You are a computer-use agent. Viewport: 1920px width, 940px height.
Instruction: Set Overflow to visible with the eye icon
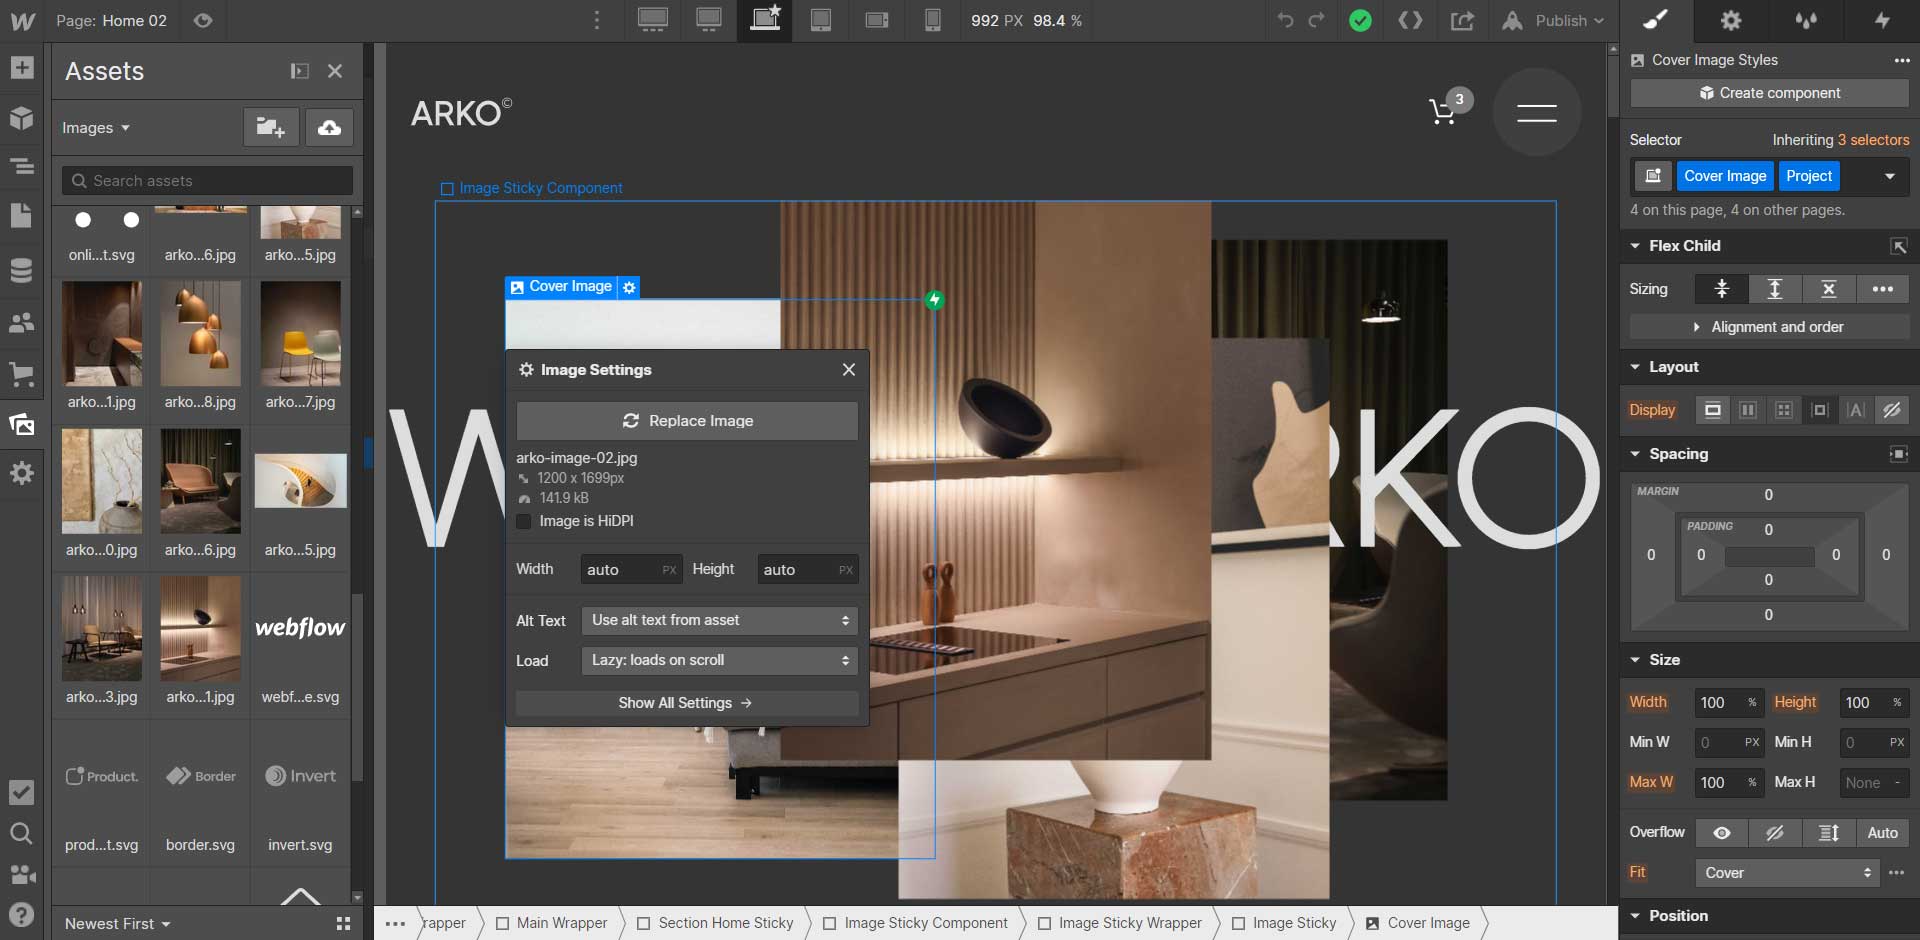[1722, 833]
